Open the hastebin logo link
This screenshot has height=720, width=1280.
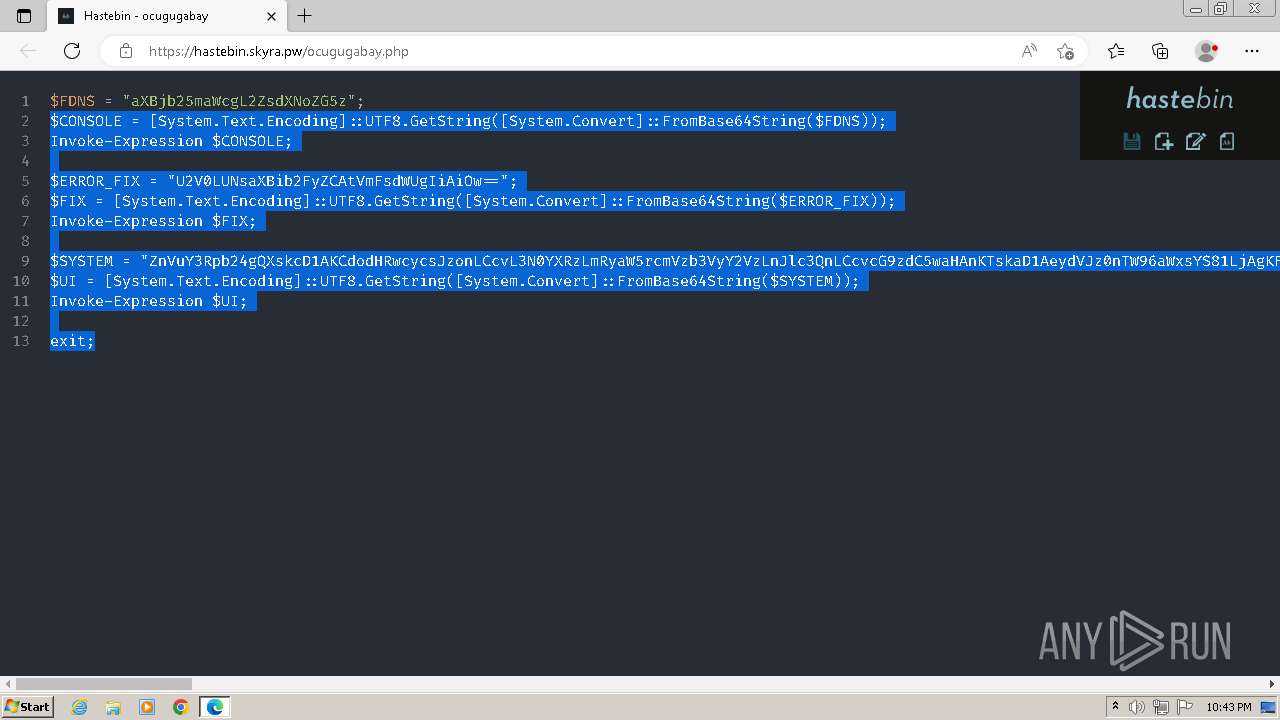pyautogui.click(x=1180, y=98)
